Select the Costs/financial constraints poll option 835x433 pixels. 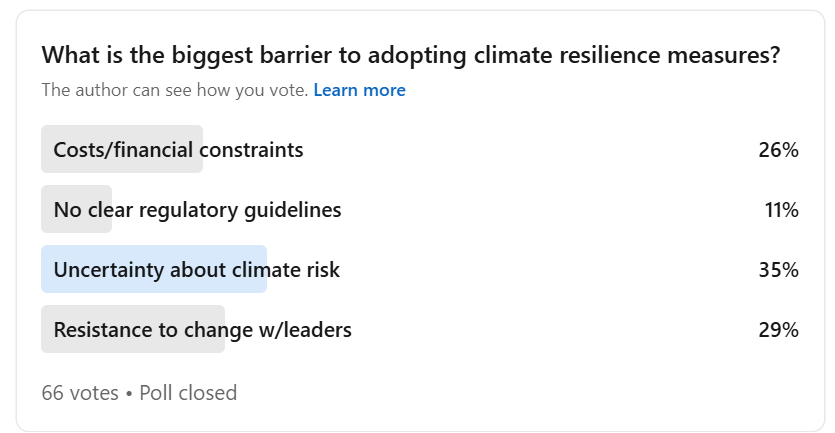178,150
